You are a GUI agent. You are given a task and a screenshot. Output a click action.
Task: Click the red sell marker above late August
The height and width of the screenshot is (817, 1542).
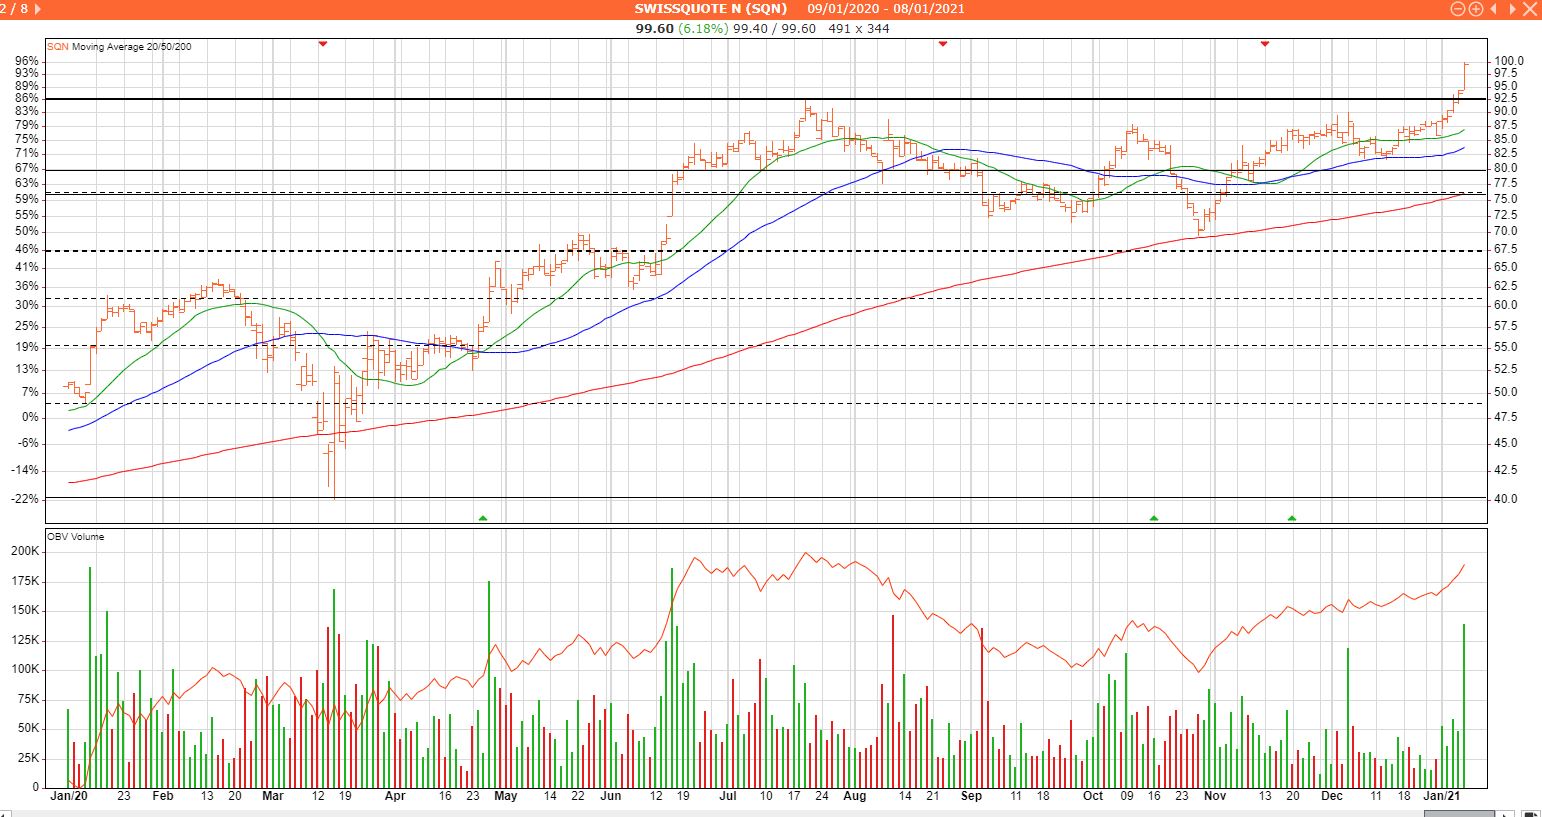[x=942, y=44]
